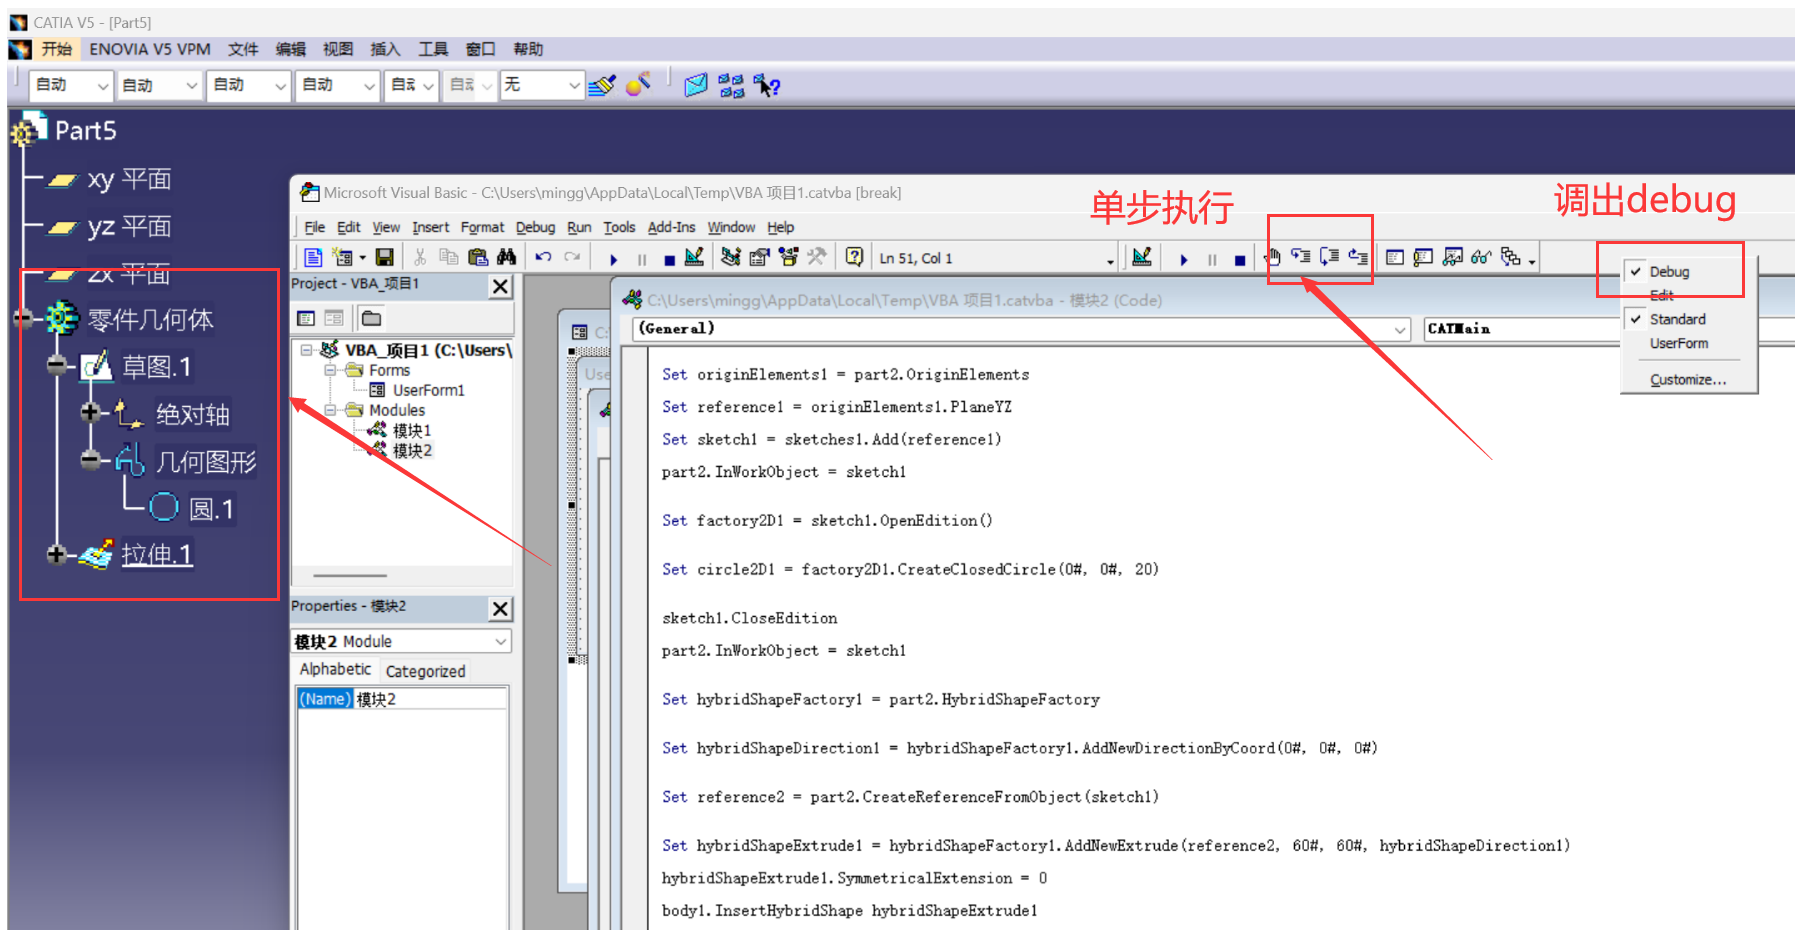Open Project Explorer from toolbar icon
Screen dimensions: 1802x944
pyautogui.click(x=731, y=257)
